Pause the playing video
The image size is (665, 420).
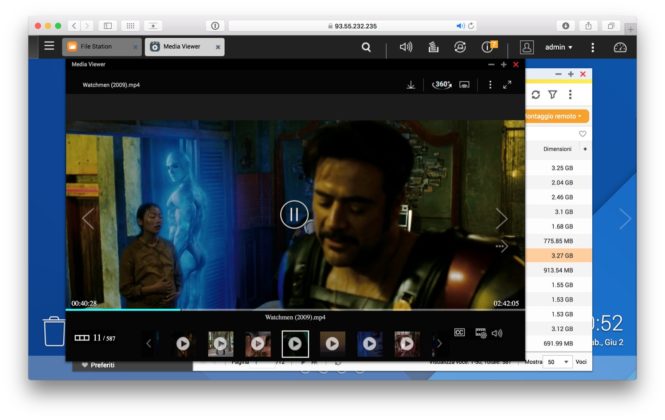[294, 214]
